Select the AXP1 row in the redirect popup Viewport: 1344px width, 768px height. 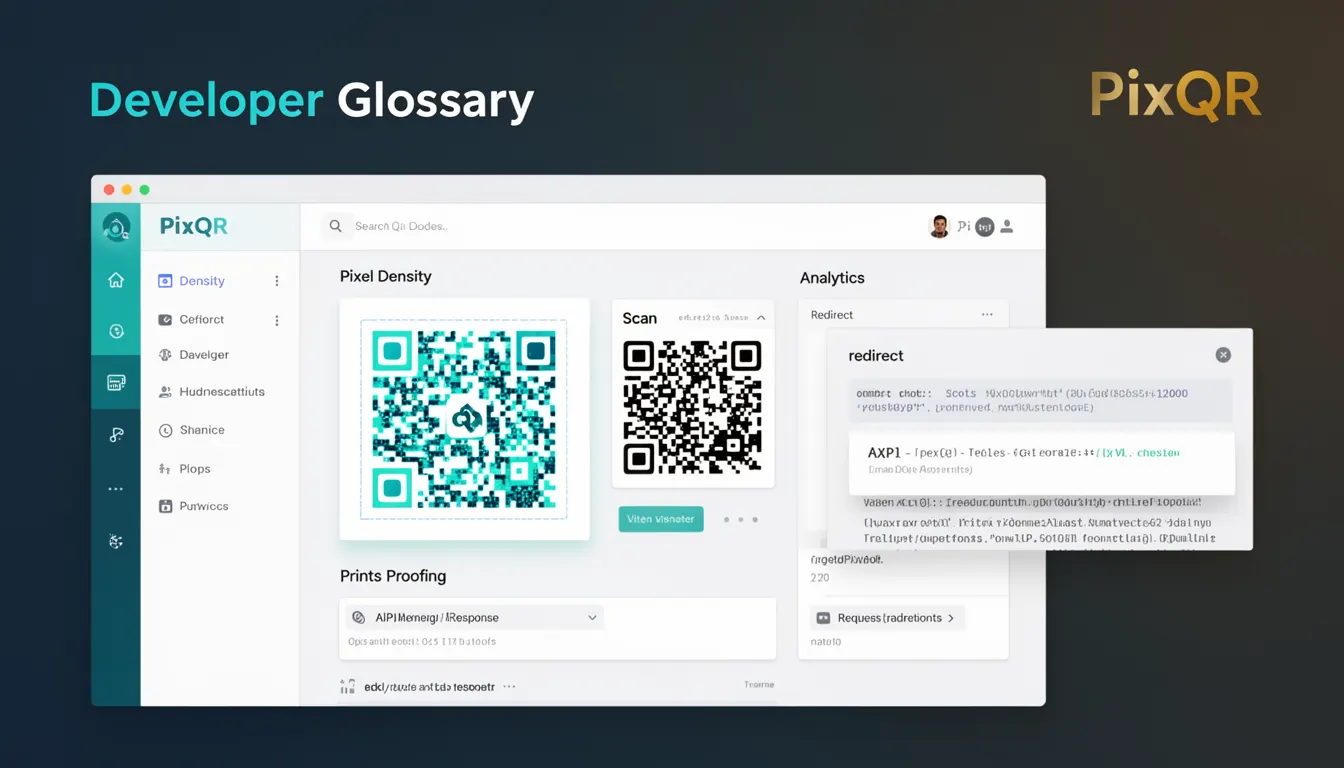(1041, 462)
